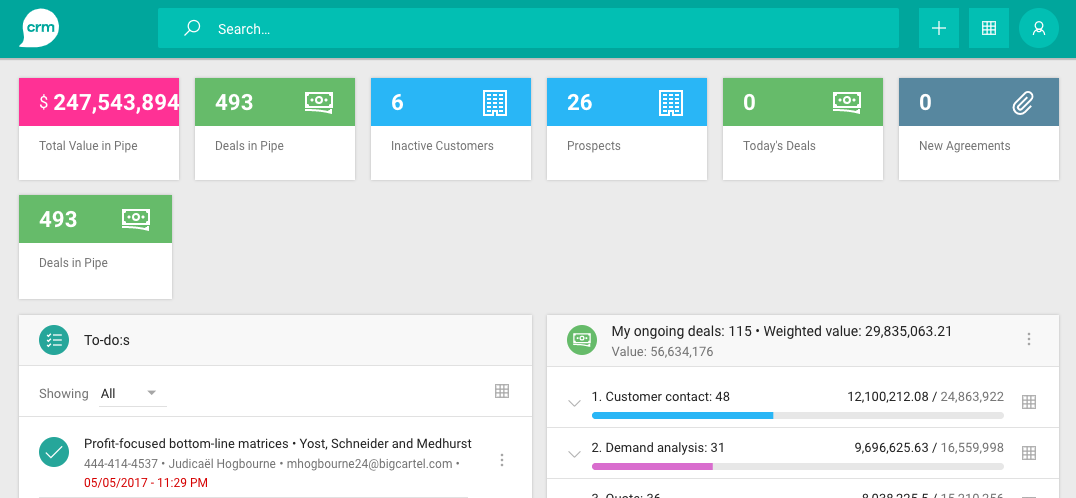Click the plus add-new icon in header
Image resolution: width=1076 pixels, height=498 pixels.
pos(938,28)
